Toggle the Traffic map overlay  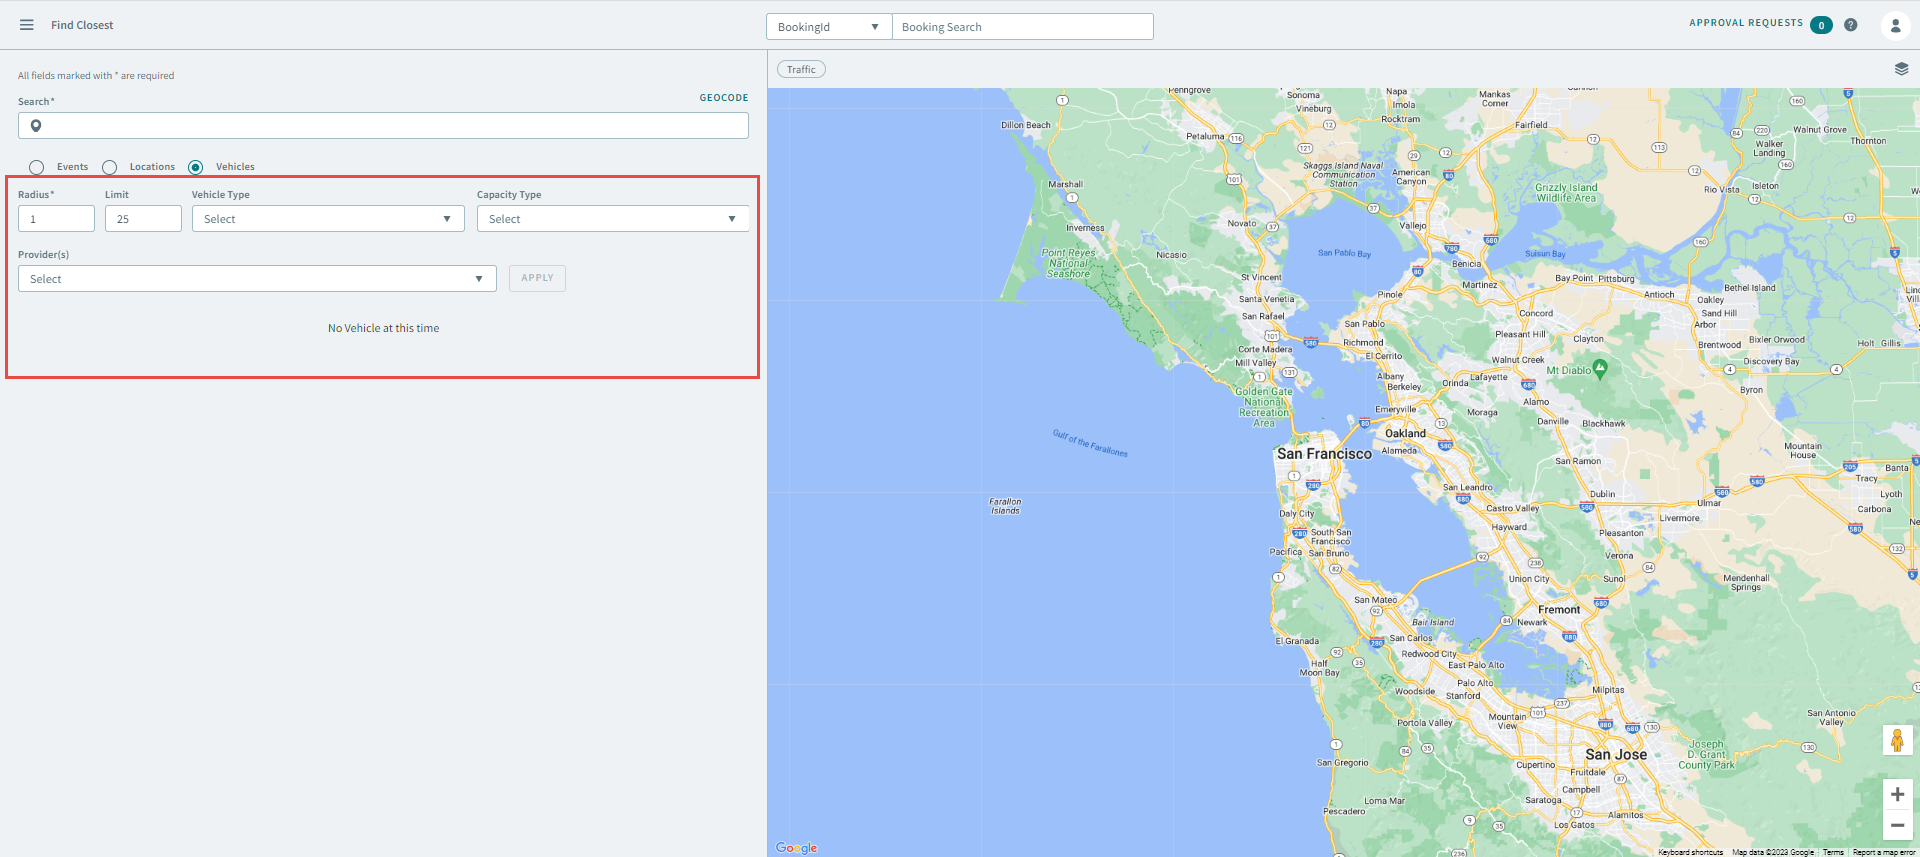click(801, 69)
